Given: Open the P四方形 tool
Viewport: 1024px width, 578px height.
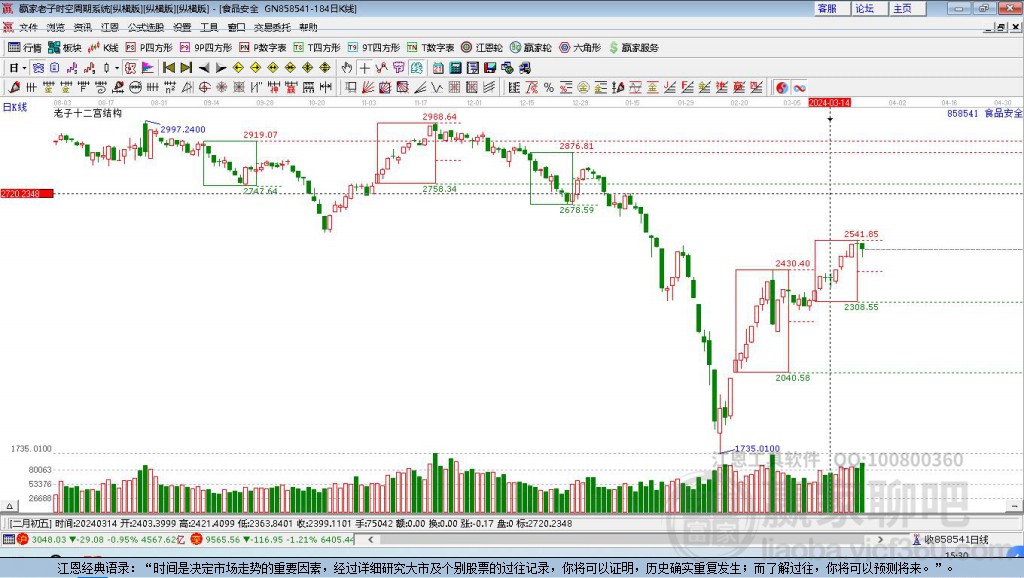Looking at the screenshot, I should [x=149, y=48].
